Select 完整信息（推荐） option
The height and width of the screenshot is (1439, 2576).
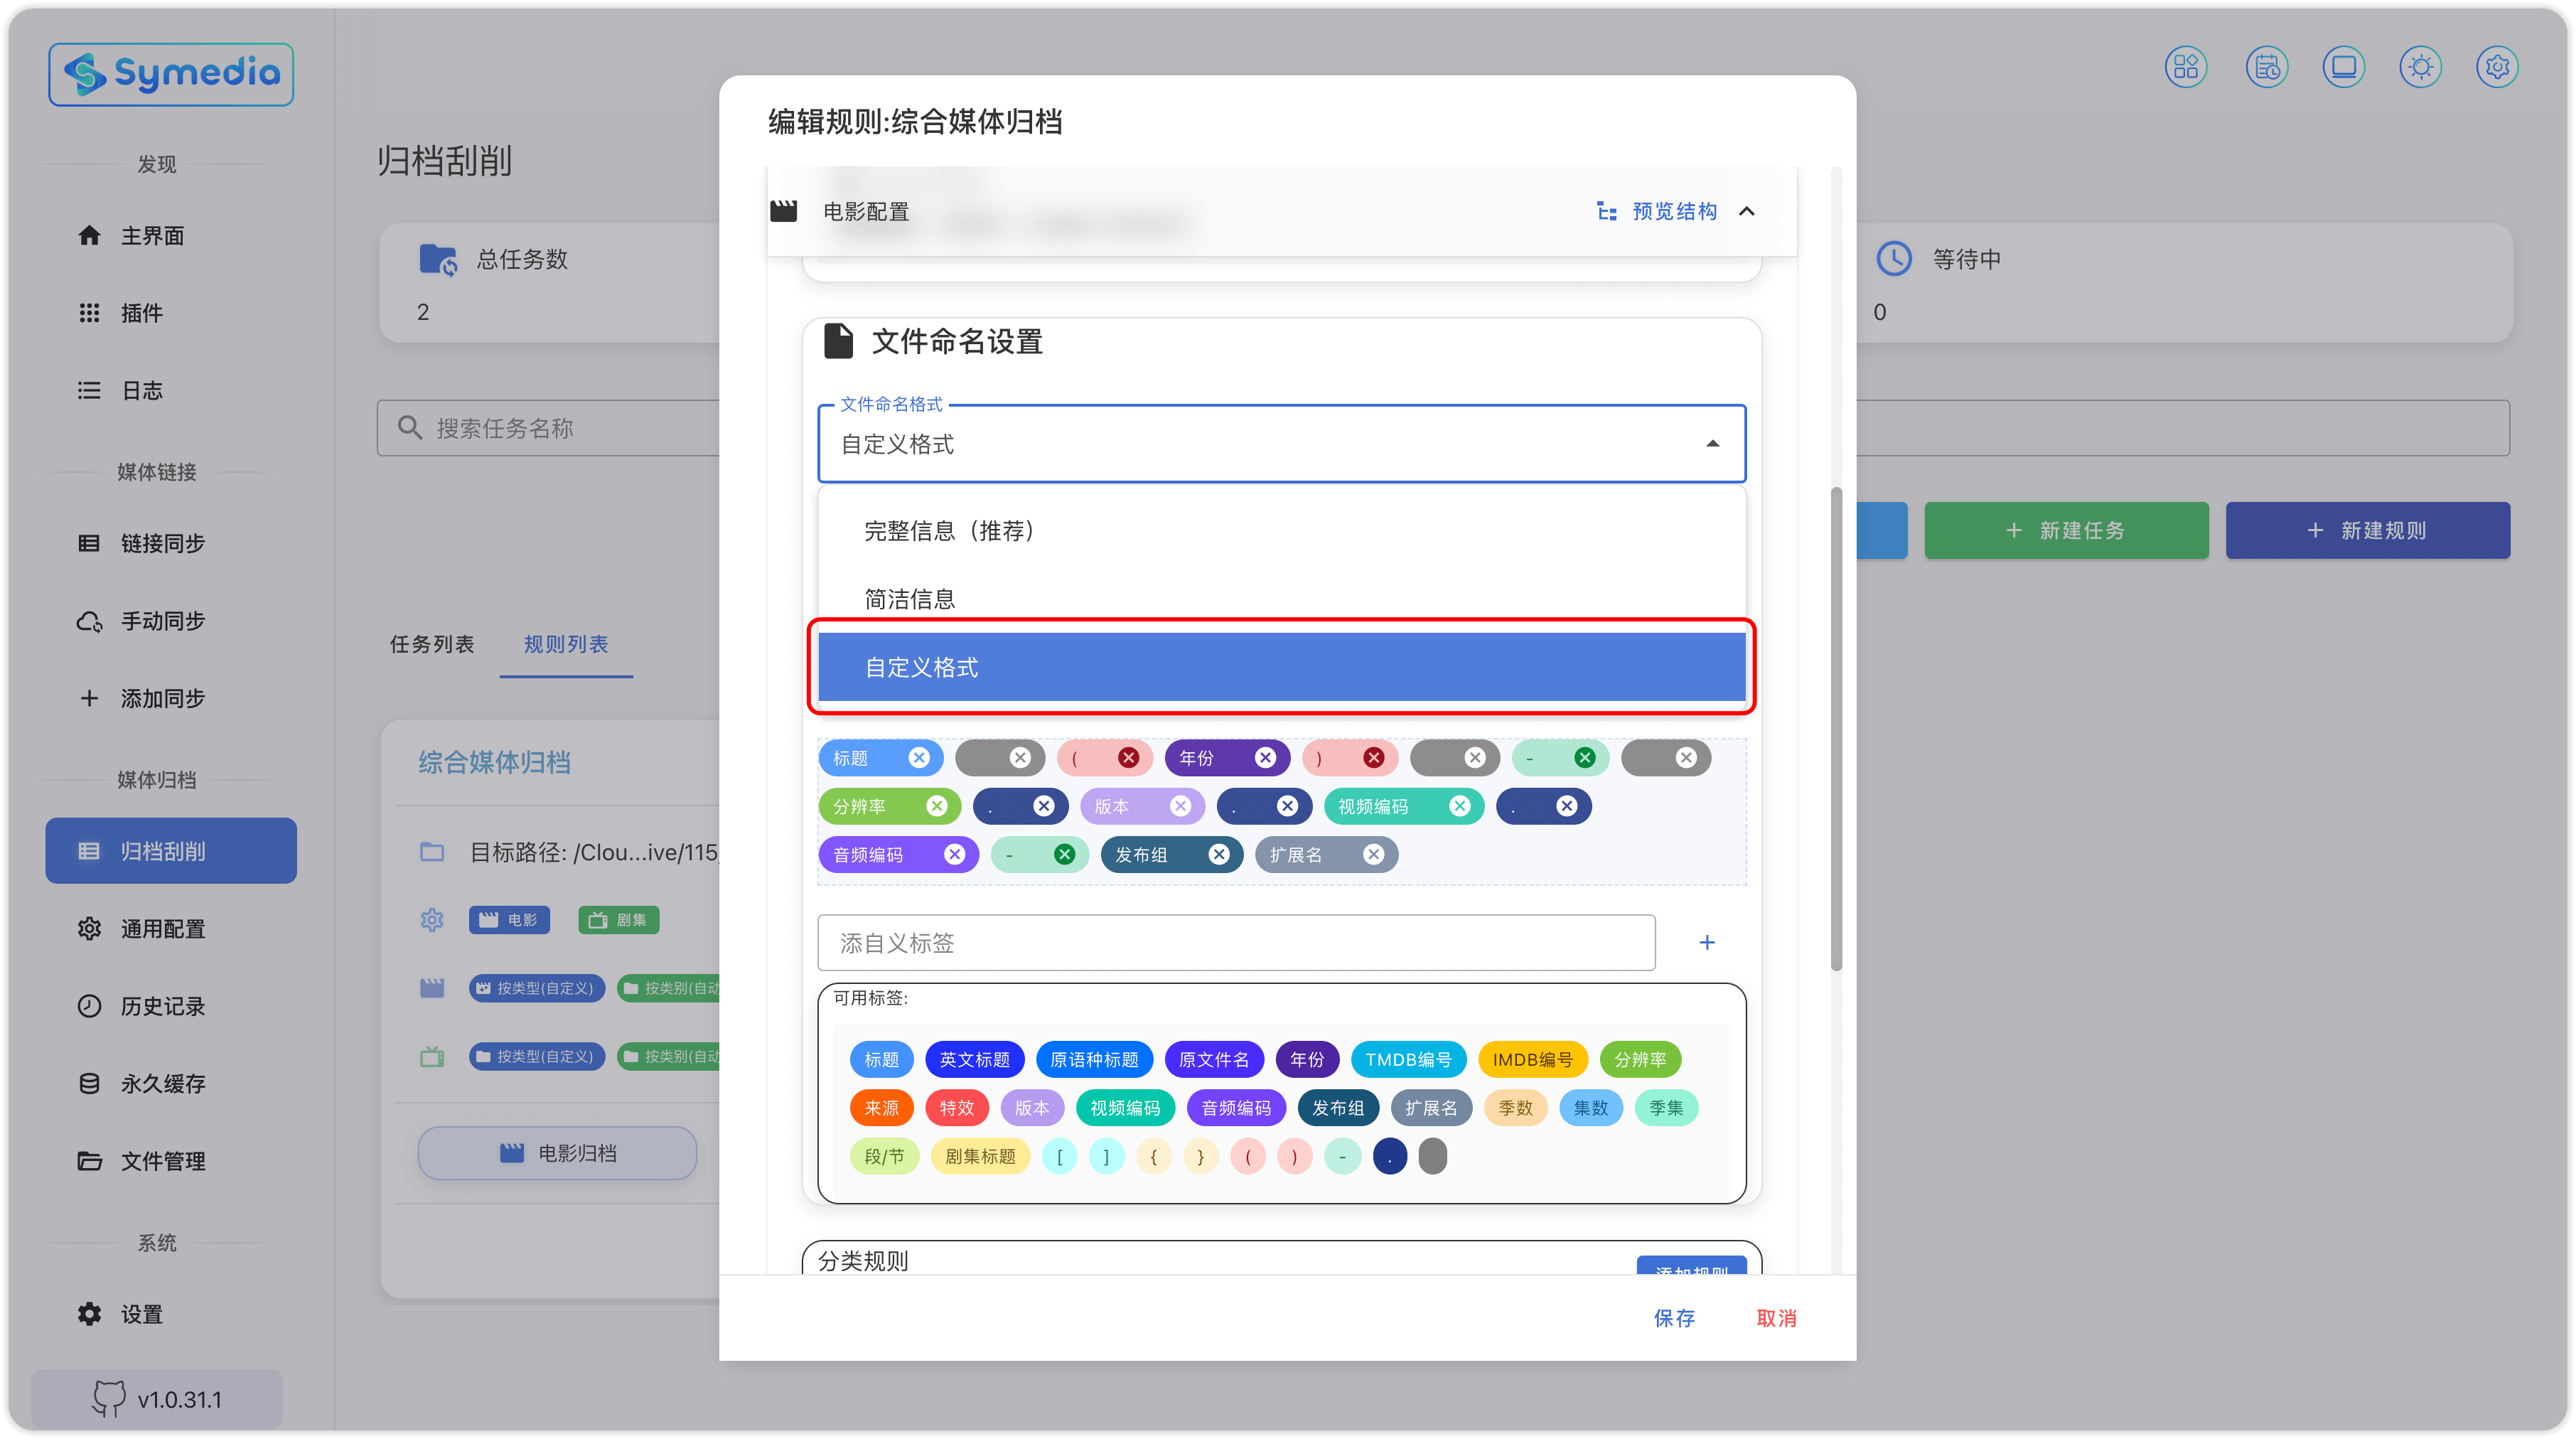(1281, 530)
